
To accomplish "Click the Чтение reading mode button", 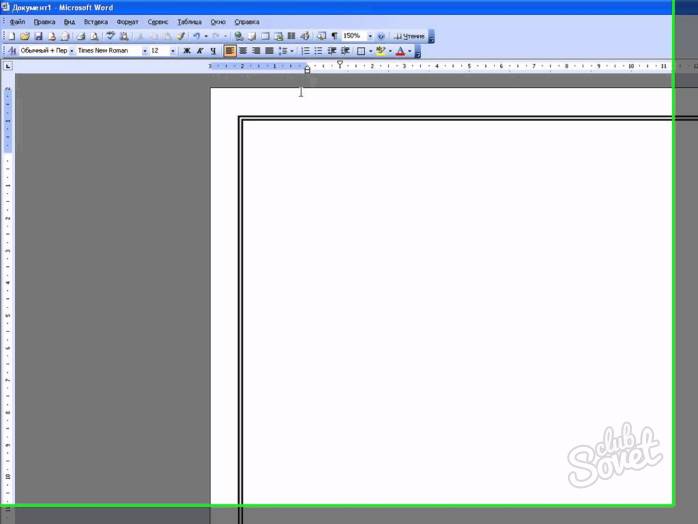I will pyautogui.click(x=408, y=36).
